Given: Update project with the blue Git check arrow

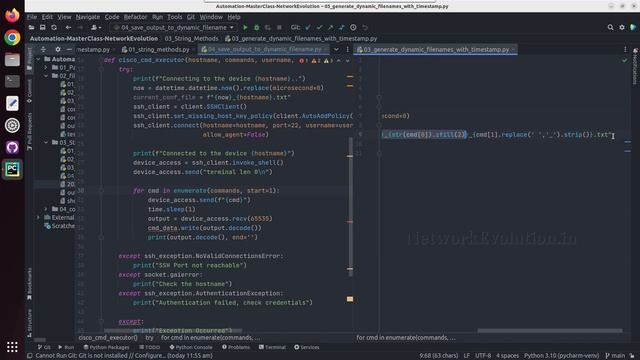Looking at the screenshot, I should 308,27.
